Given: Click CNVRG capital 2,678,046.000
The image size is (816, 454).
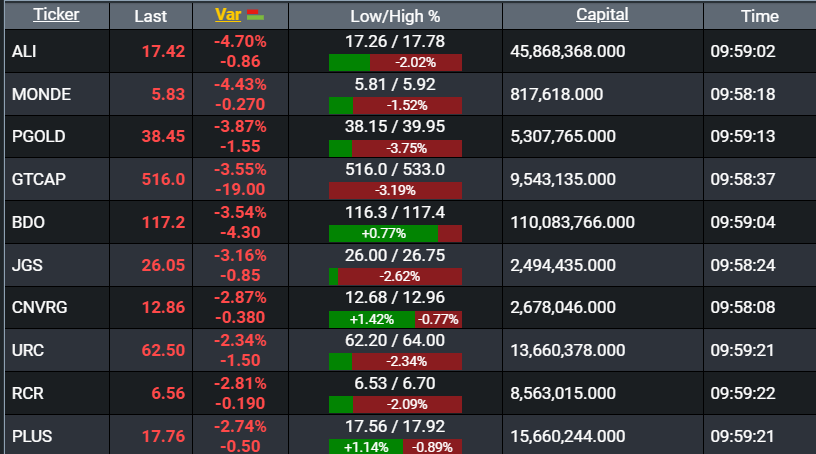Looking at the screenshot, I should [563, 307].
